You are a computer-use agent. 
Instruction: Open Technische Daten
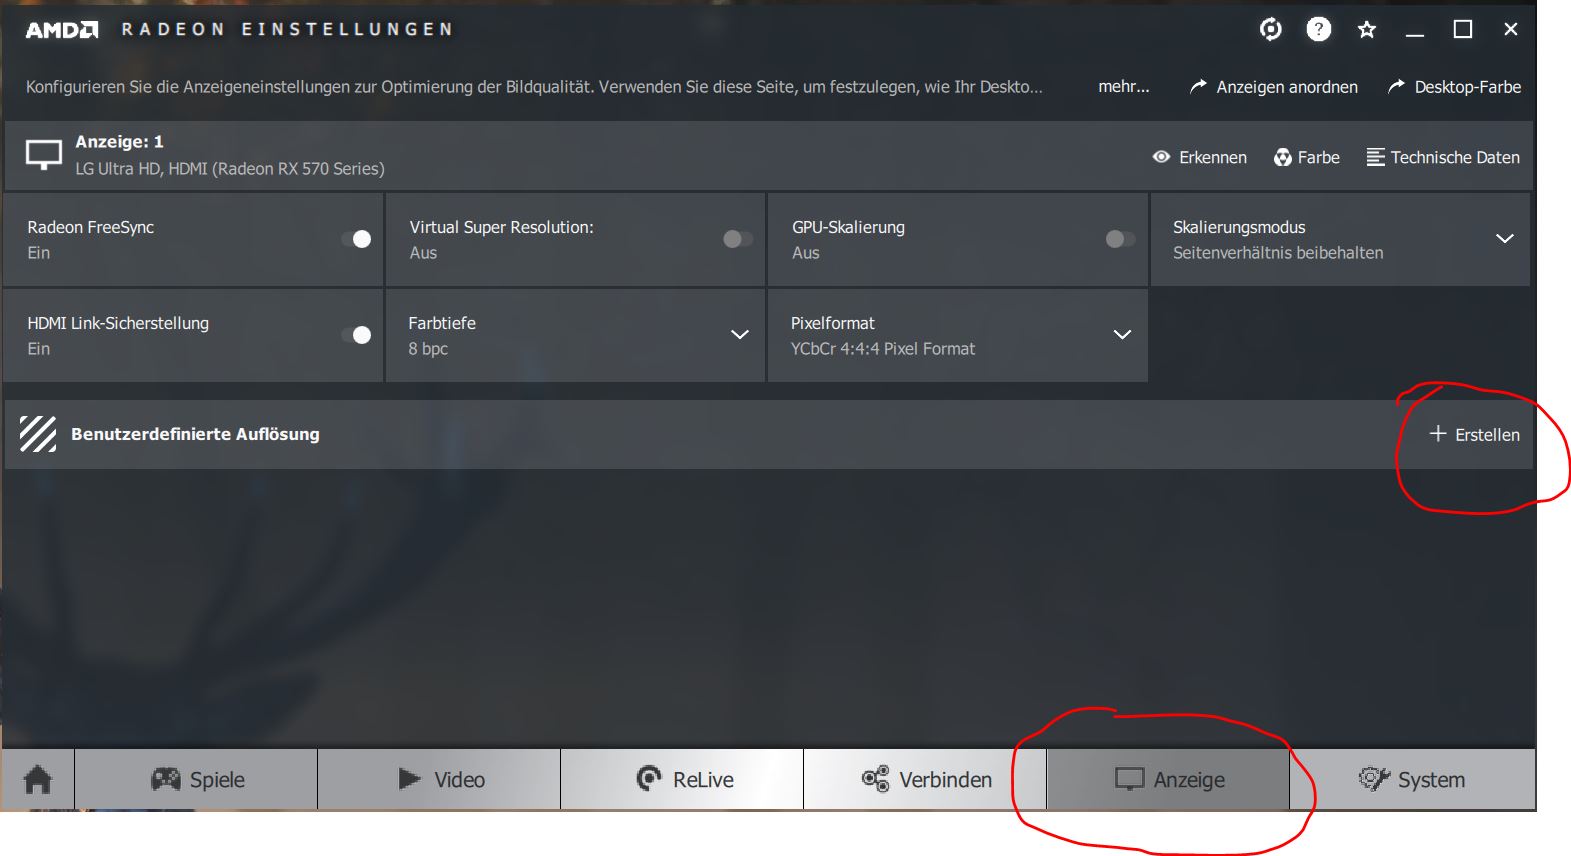pos(1443,157)
